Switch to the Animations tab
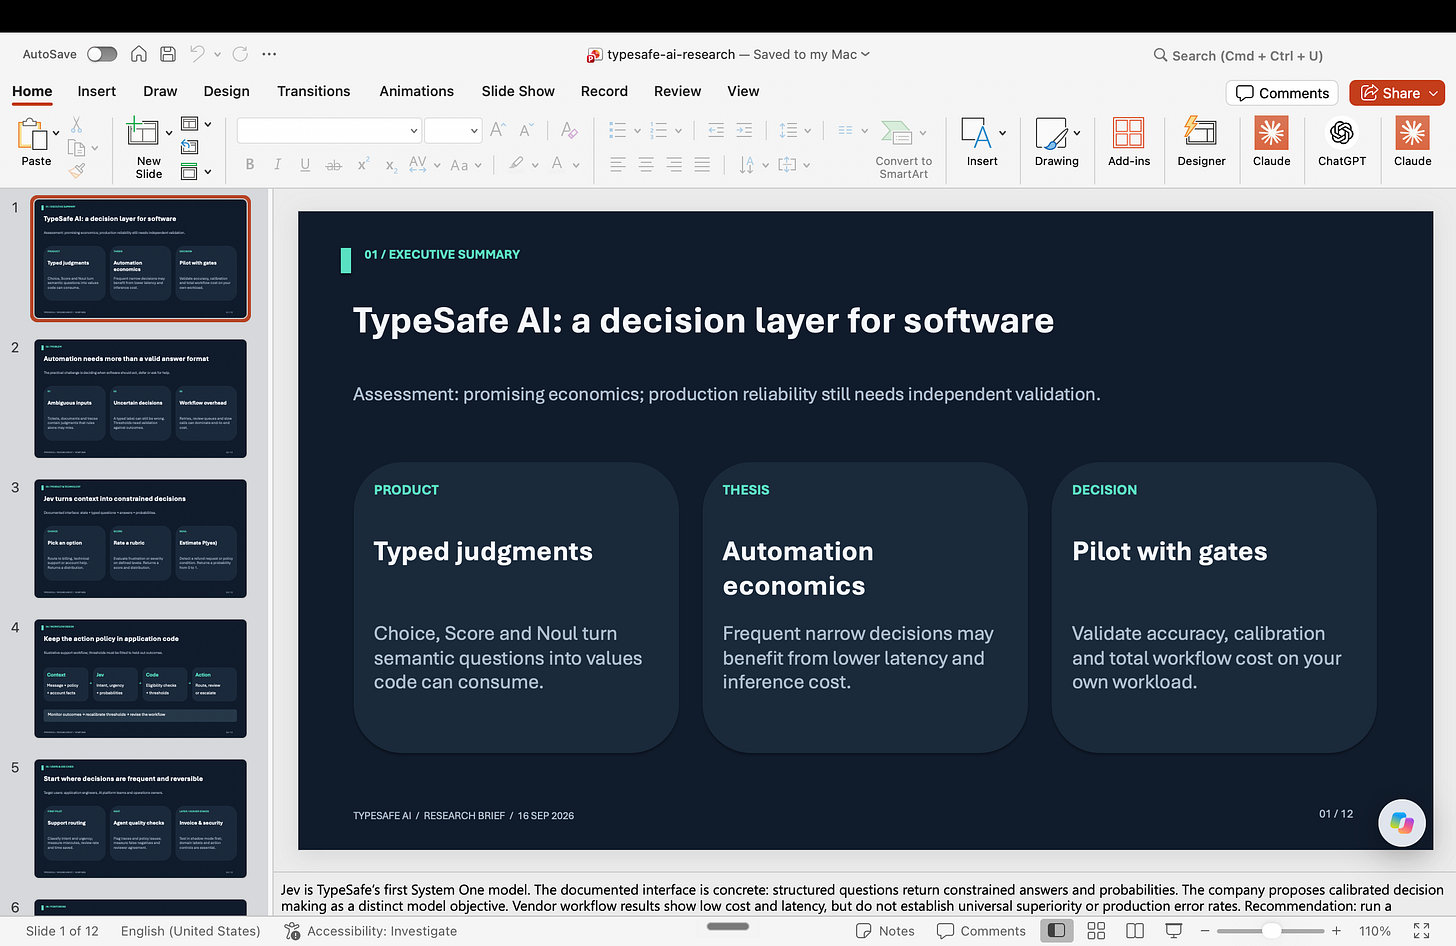Image resolution: width=1456 pixels, height=946 pixels. [417, 91]
